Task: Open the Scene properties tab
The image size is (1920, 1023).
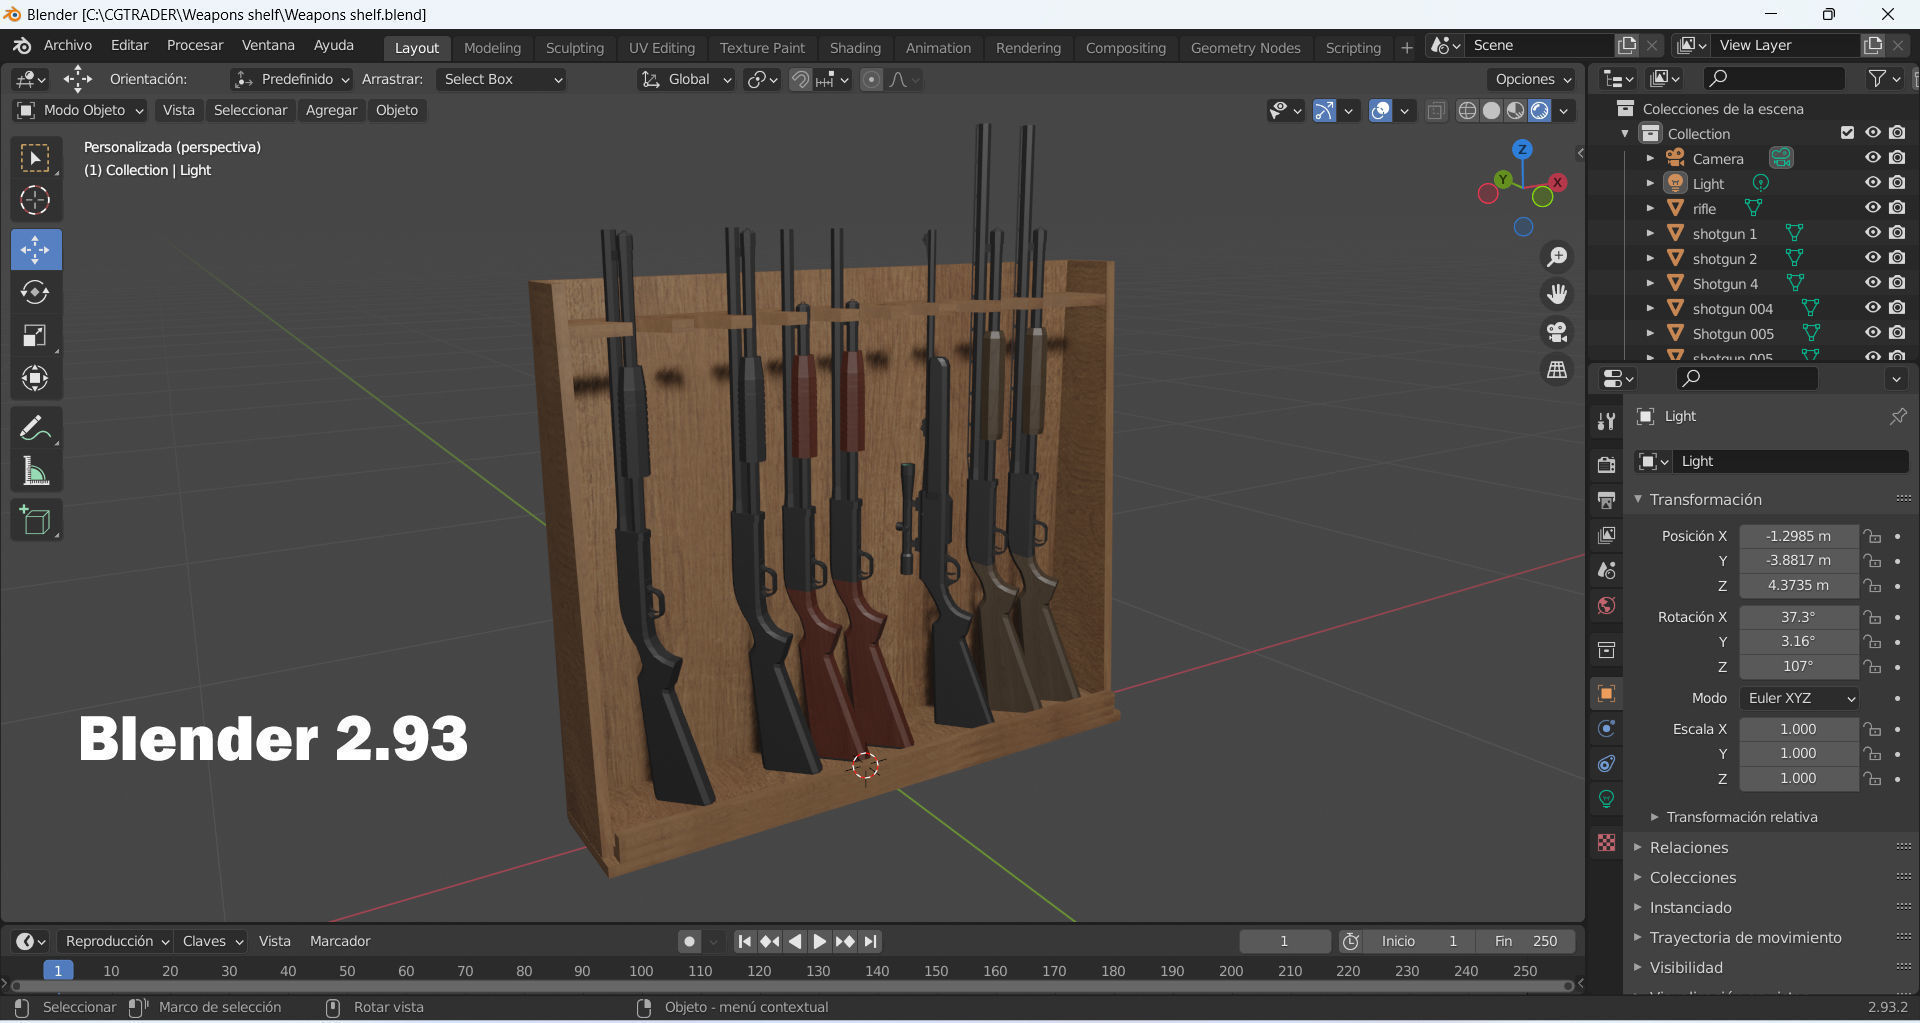Action: pos(1607,570)
